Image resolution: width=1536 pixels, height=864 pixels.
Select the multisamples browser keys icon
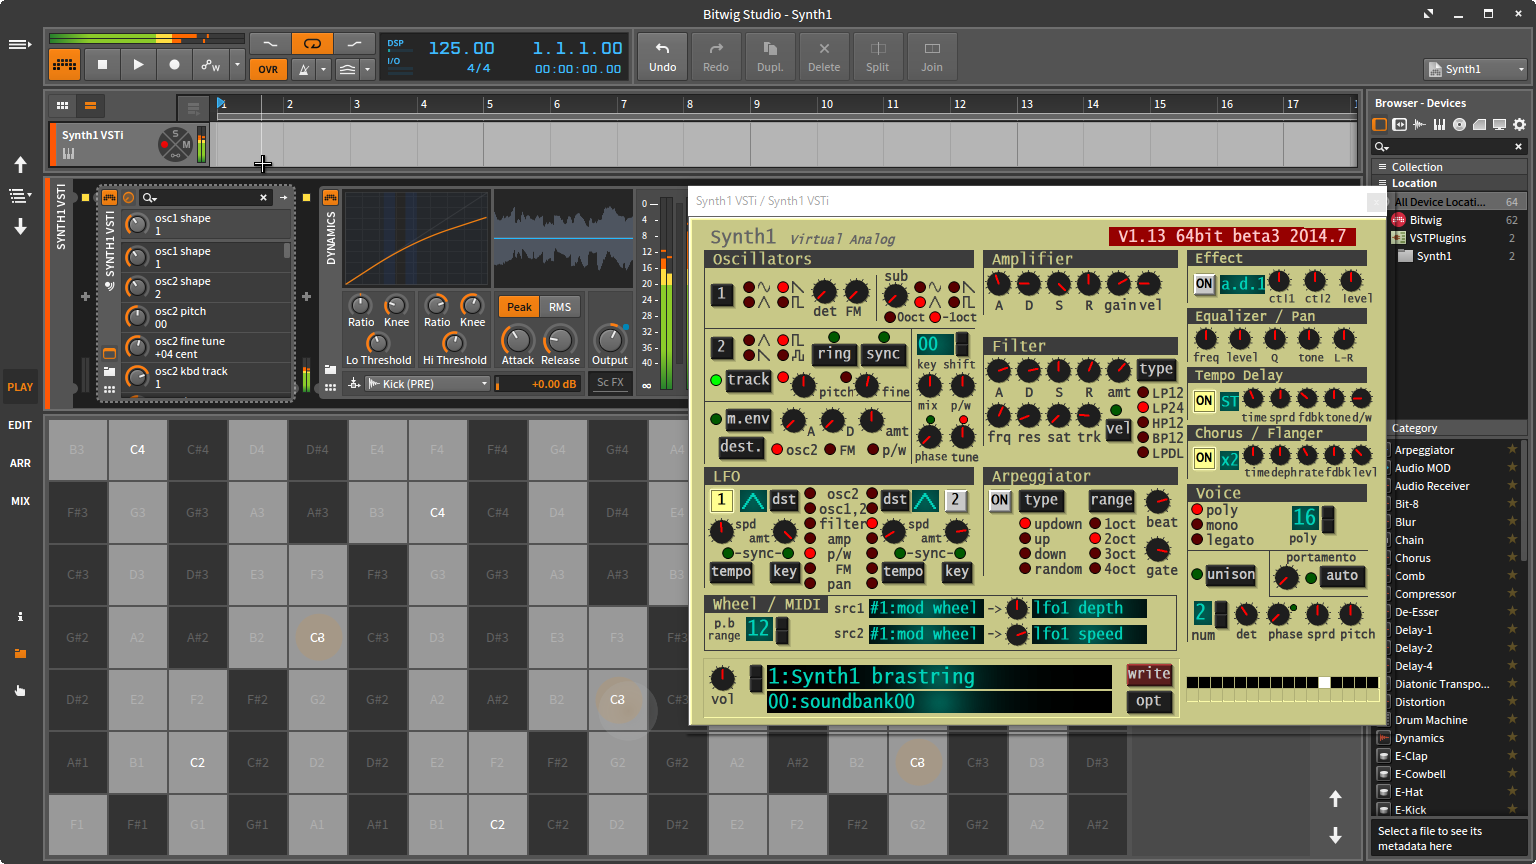tap(1439, 125)
